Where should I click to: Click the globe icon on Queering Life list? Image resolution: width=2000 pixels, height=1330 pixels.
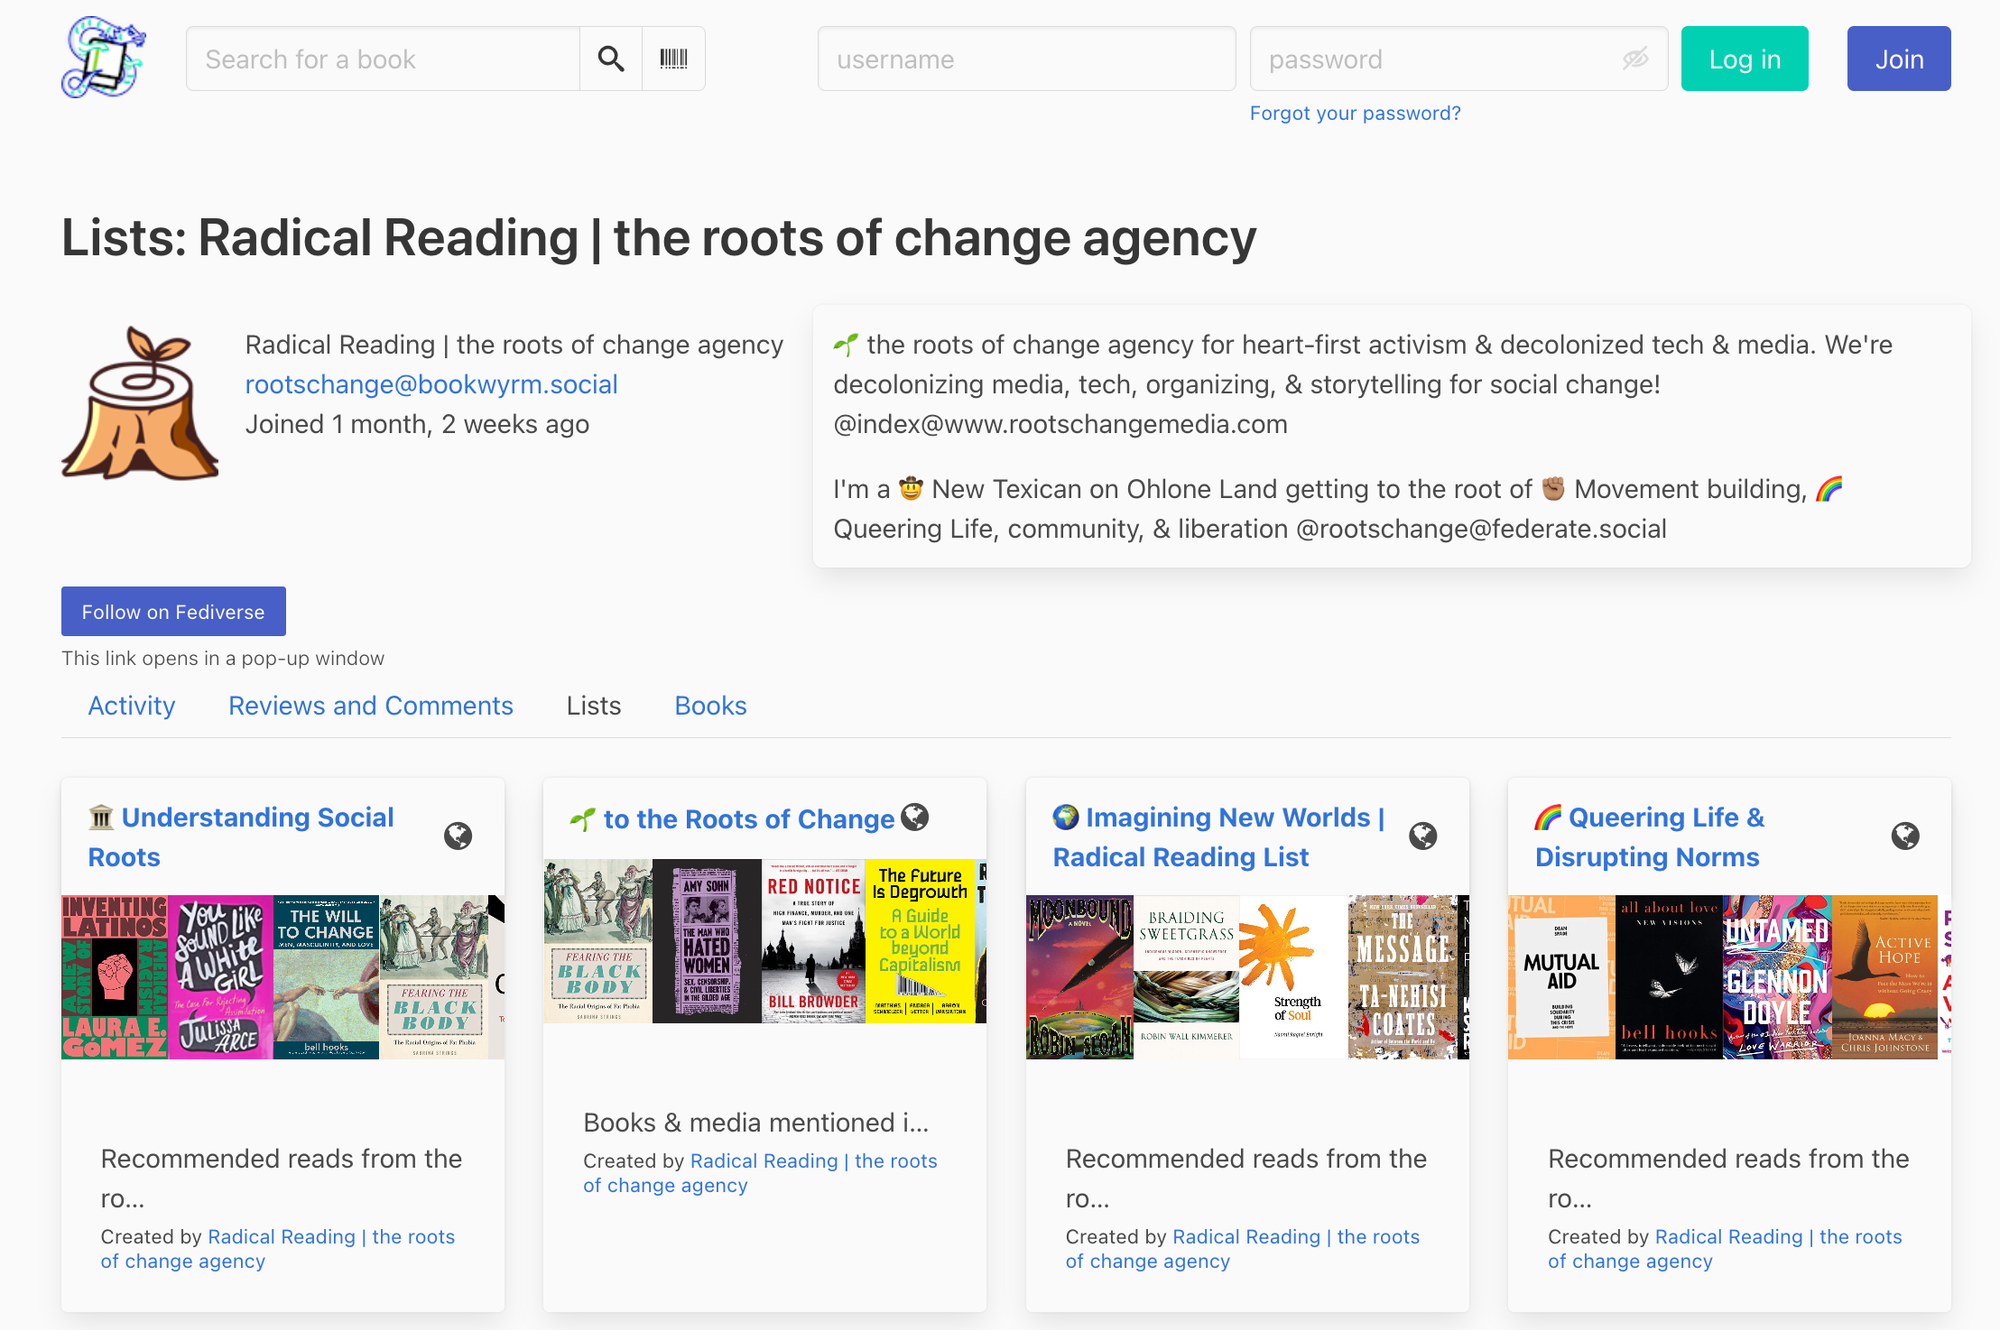pyautogui.click(x=1905, y=837)
